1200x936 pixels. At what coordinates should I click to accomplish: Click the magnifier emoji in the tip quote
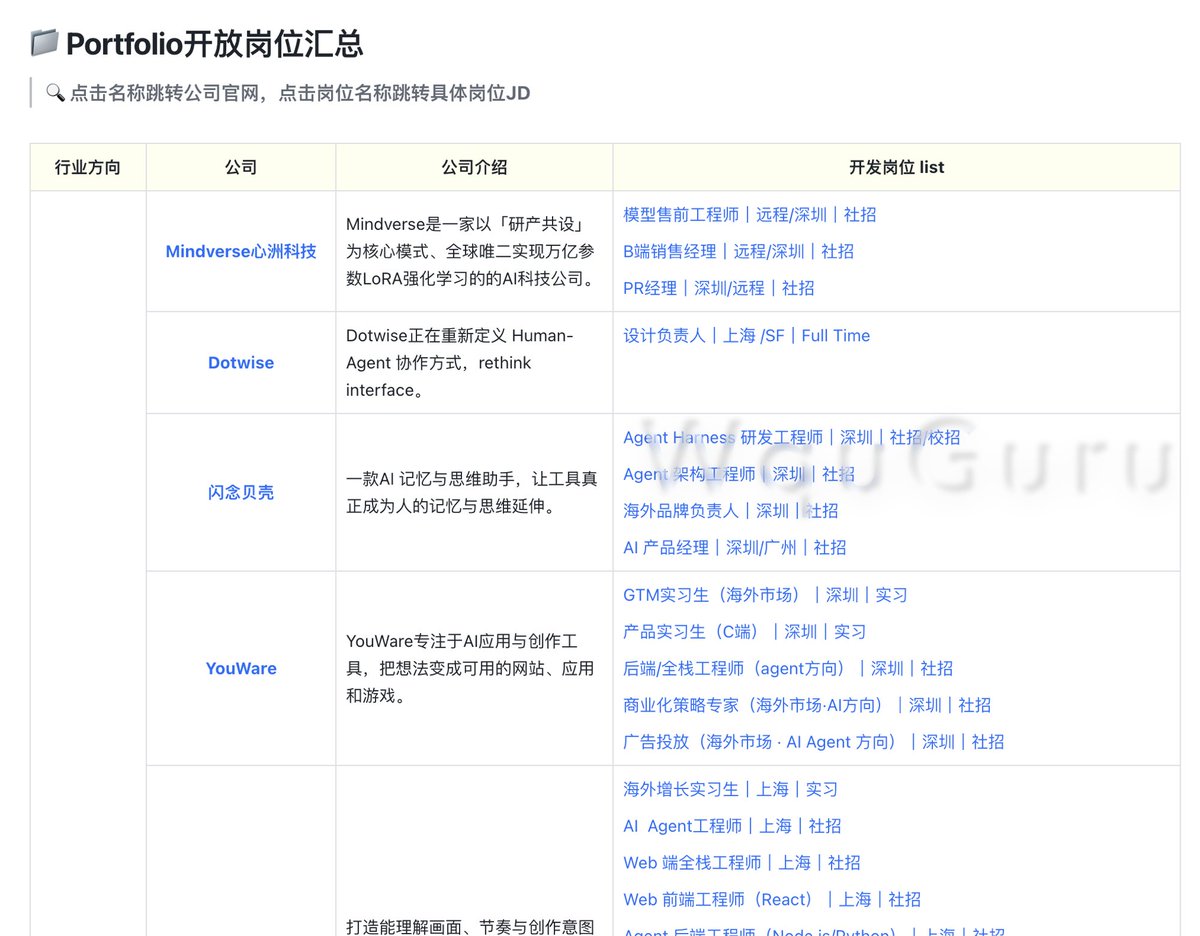tap(55, 93)
